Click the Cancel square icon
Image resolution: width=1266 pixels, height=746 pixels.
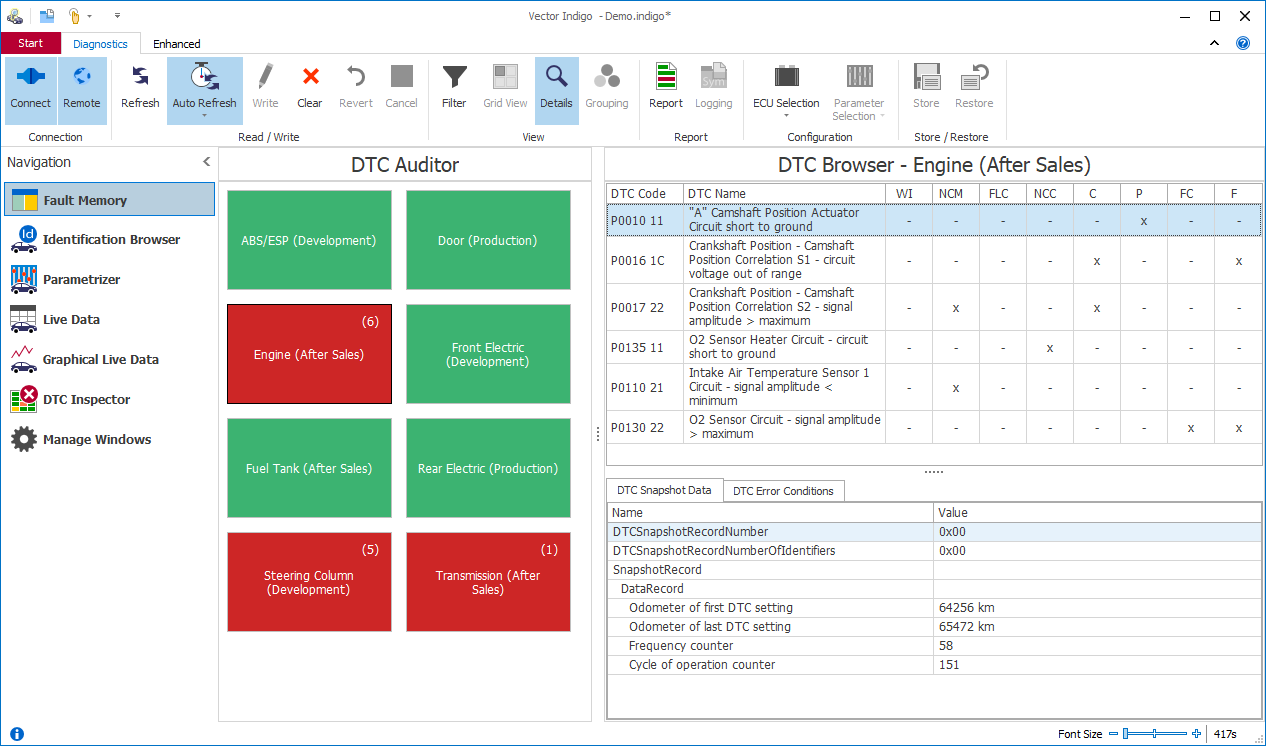coord(401,77)
